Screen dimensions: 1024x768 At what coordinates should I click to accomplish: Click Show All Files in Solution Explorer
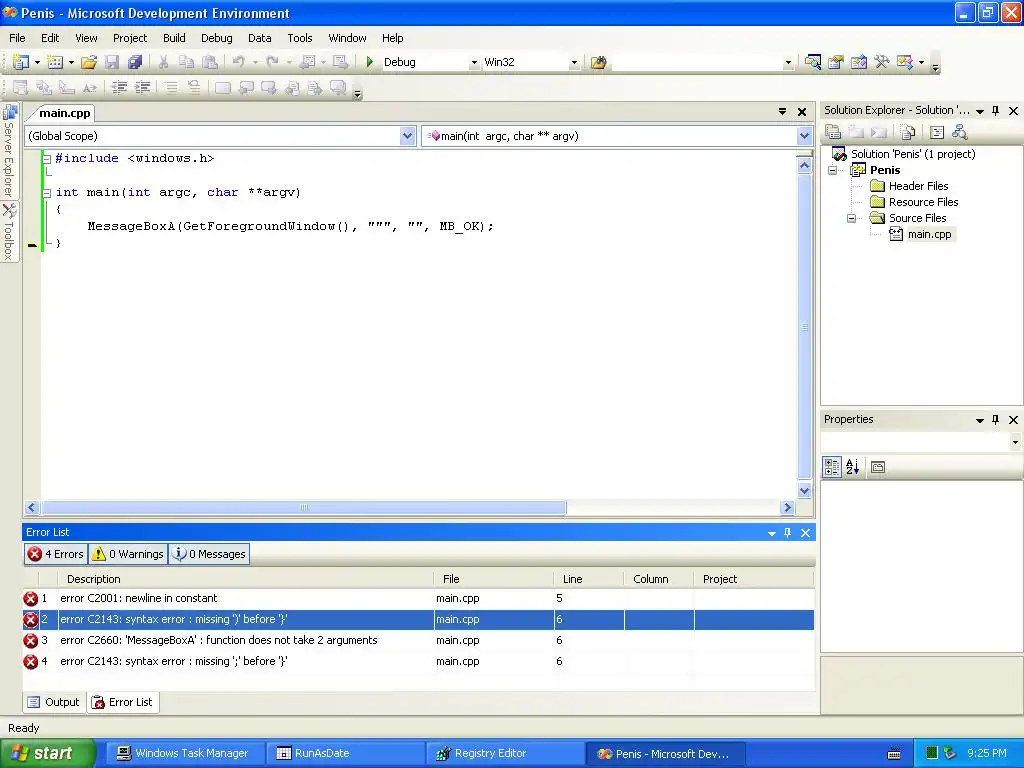coord(908,133)
